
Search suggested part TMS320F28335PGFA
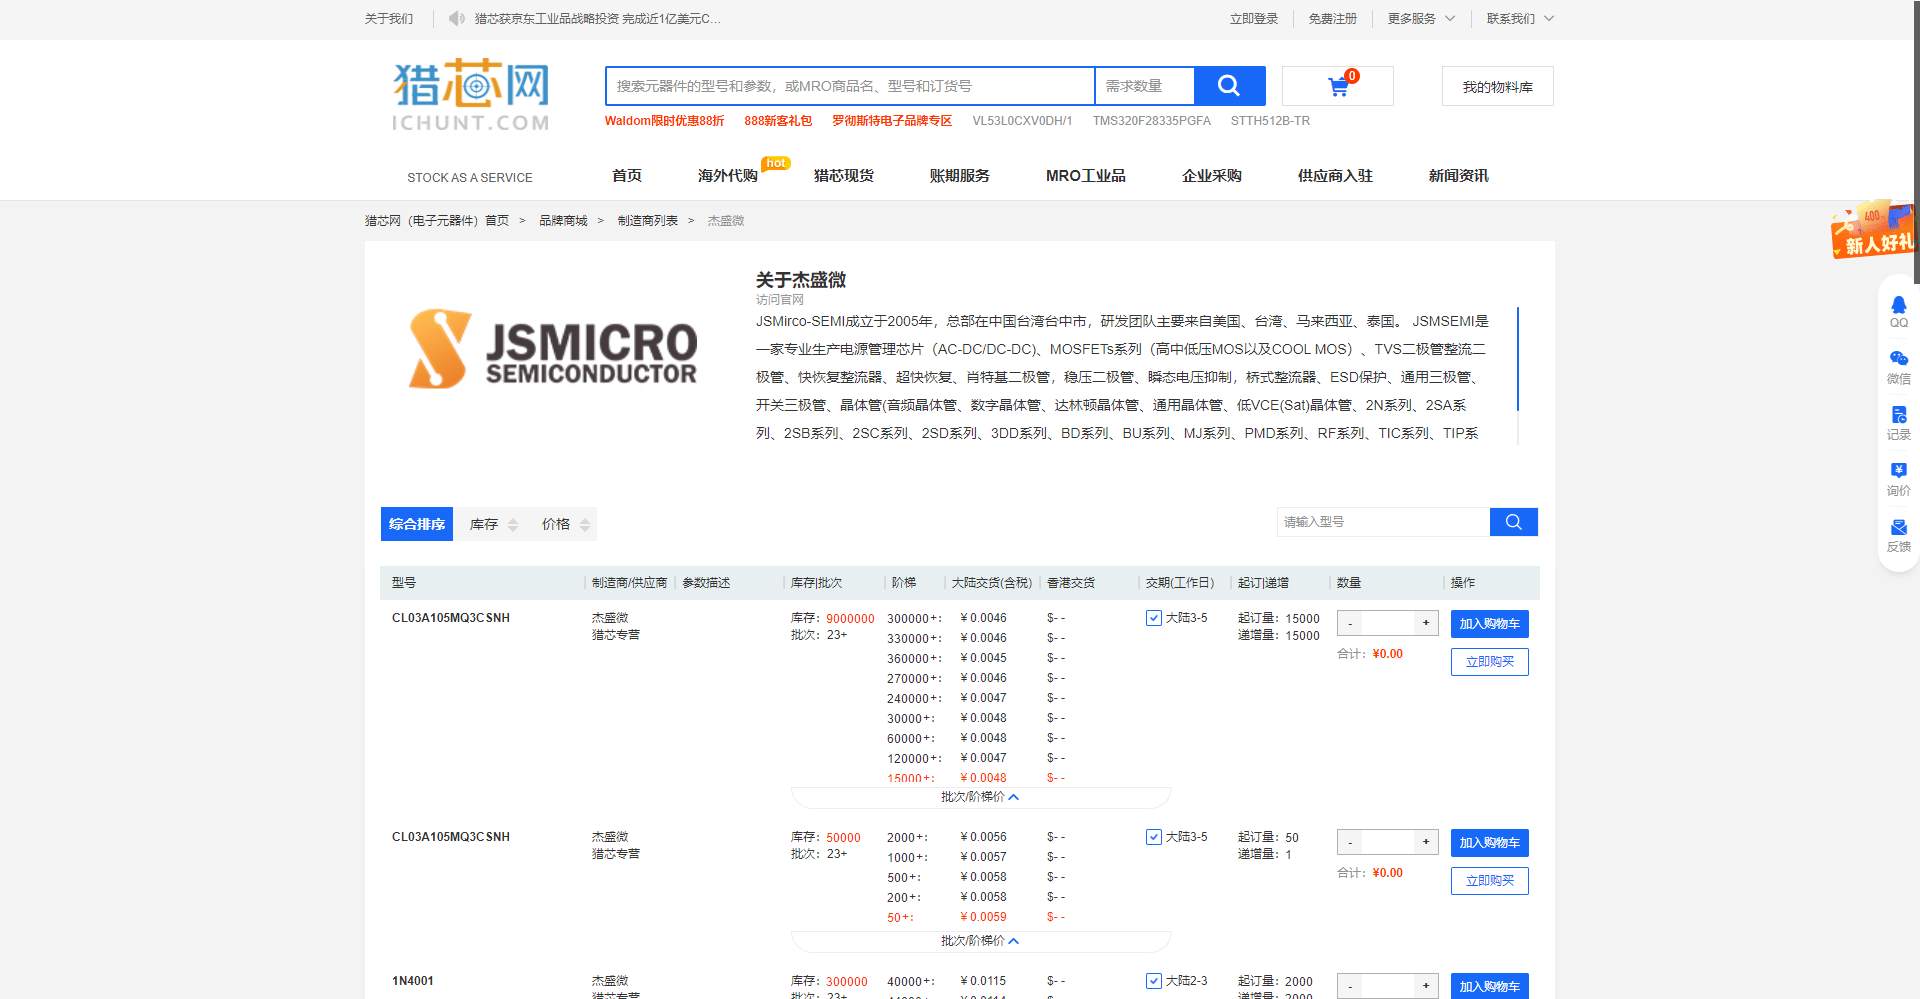1151,120
